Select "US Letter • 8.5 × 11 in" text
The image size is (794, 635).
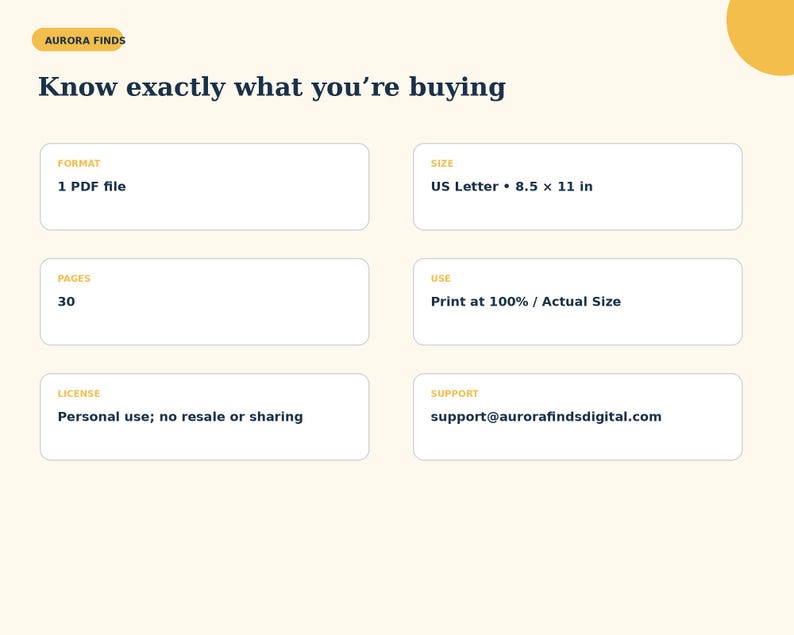pyautogui.click(x=511, y=186)
